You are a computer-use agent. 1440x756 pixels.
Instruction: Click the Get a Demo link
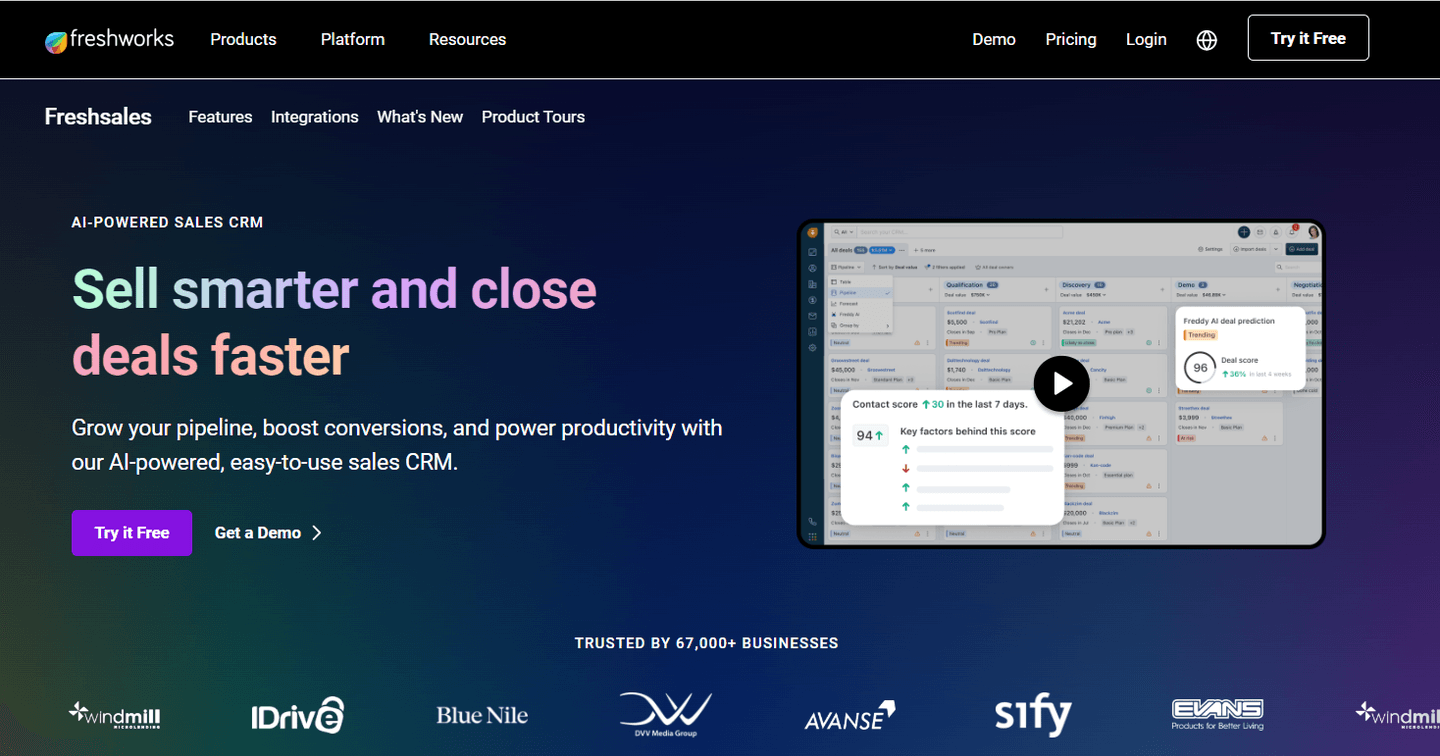click(258, 533)
